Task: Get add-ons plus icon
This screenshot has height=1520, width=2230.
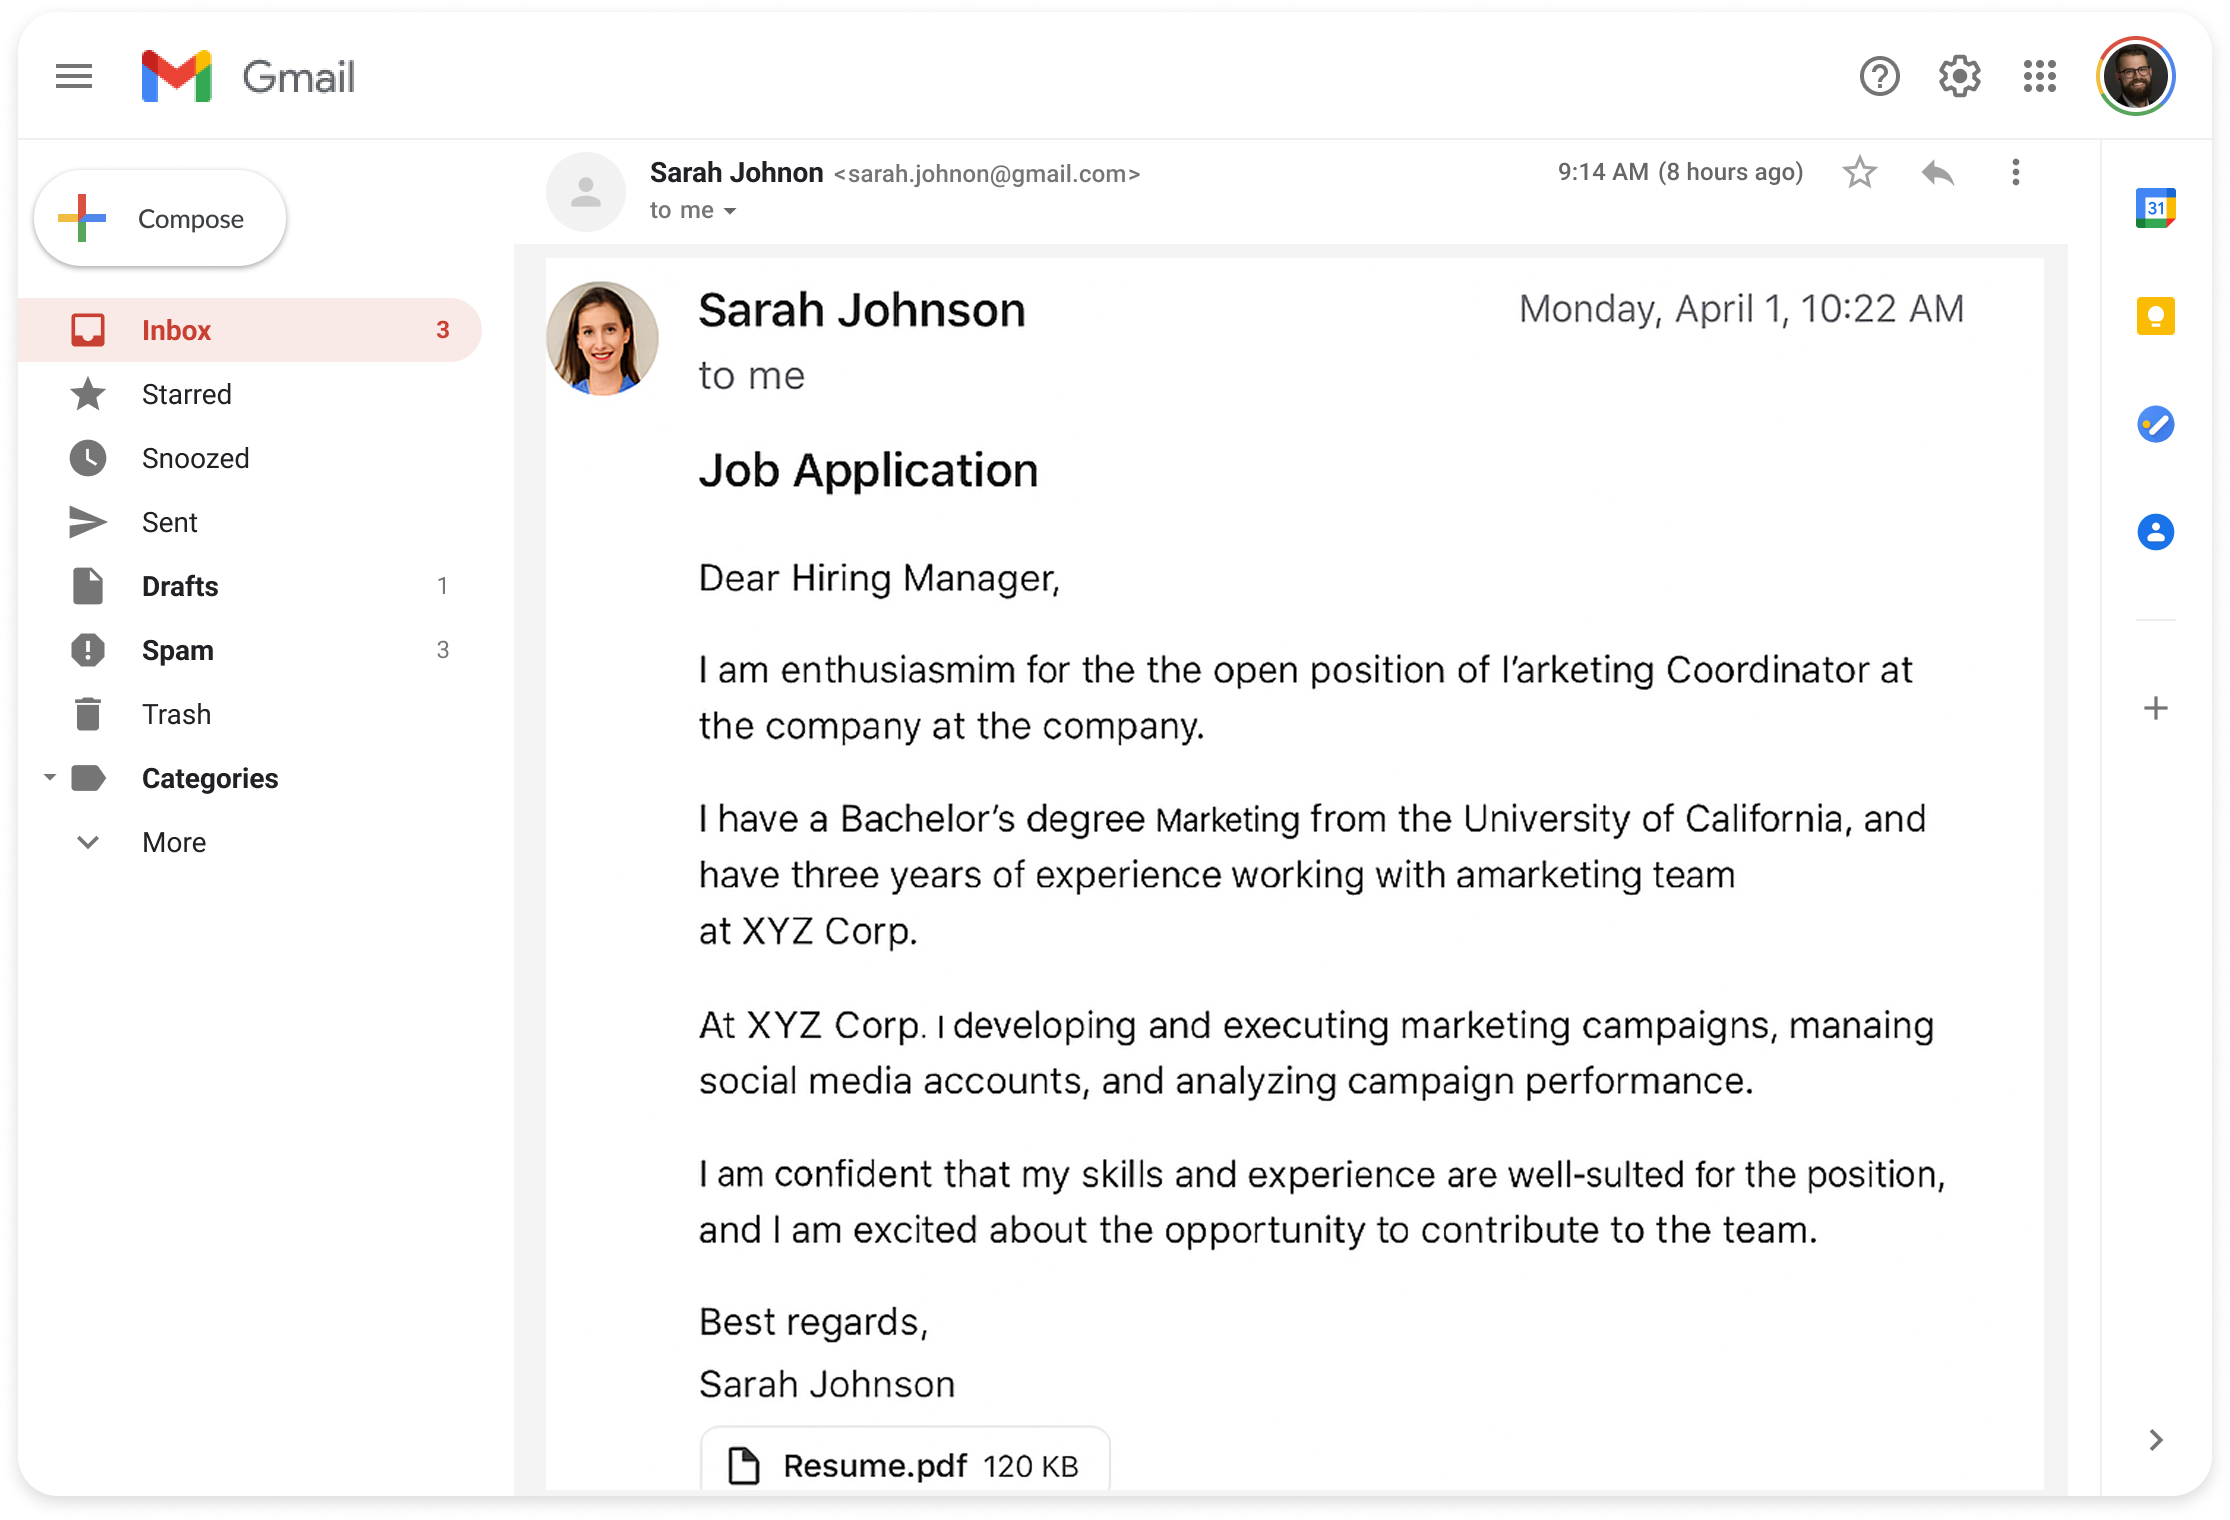Action: 2156,708
